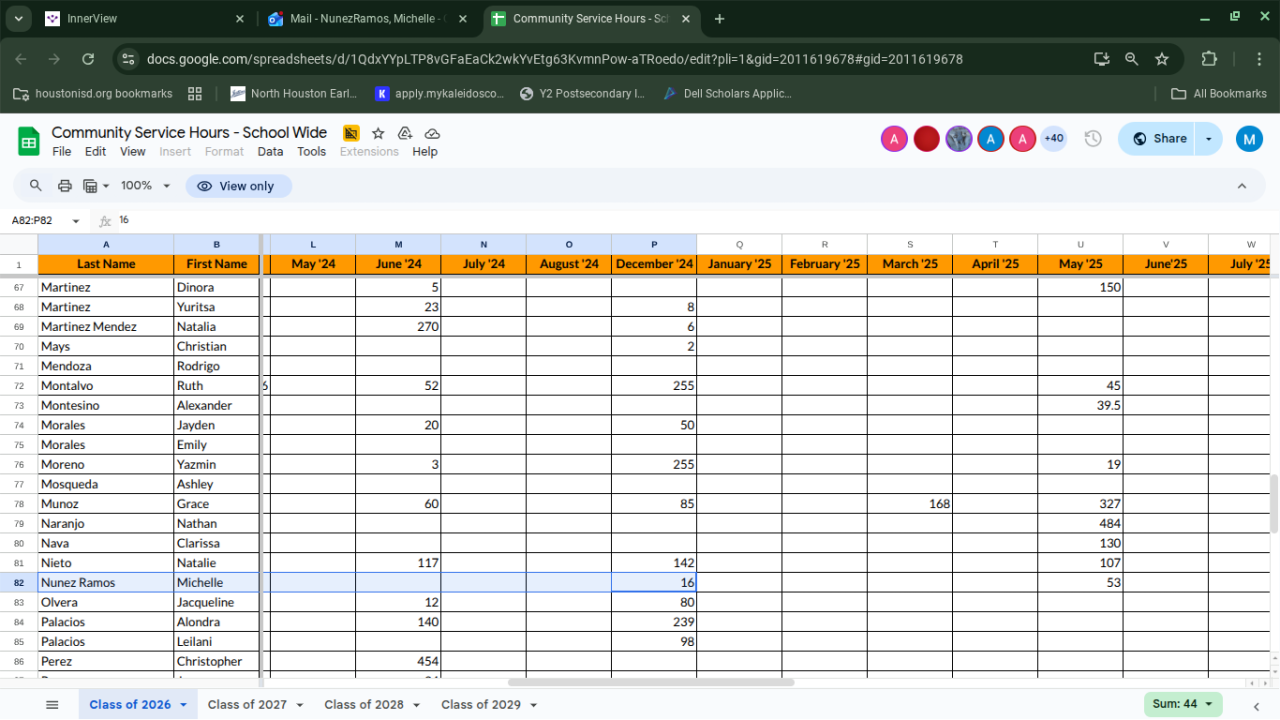
Task: Click the print icon
Action: click(65, 186)
